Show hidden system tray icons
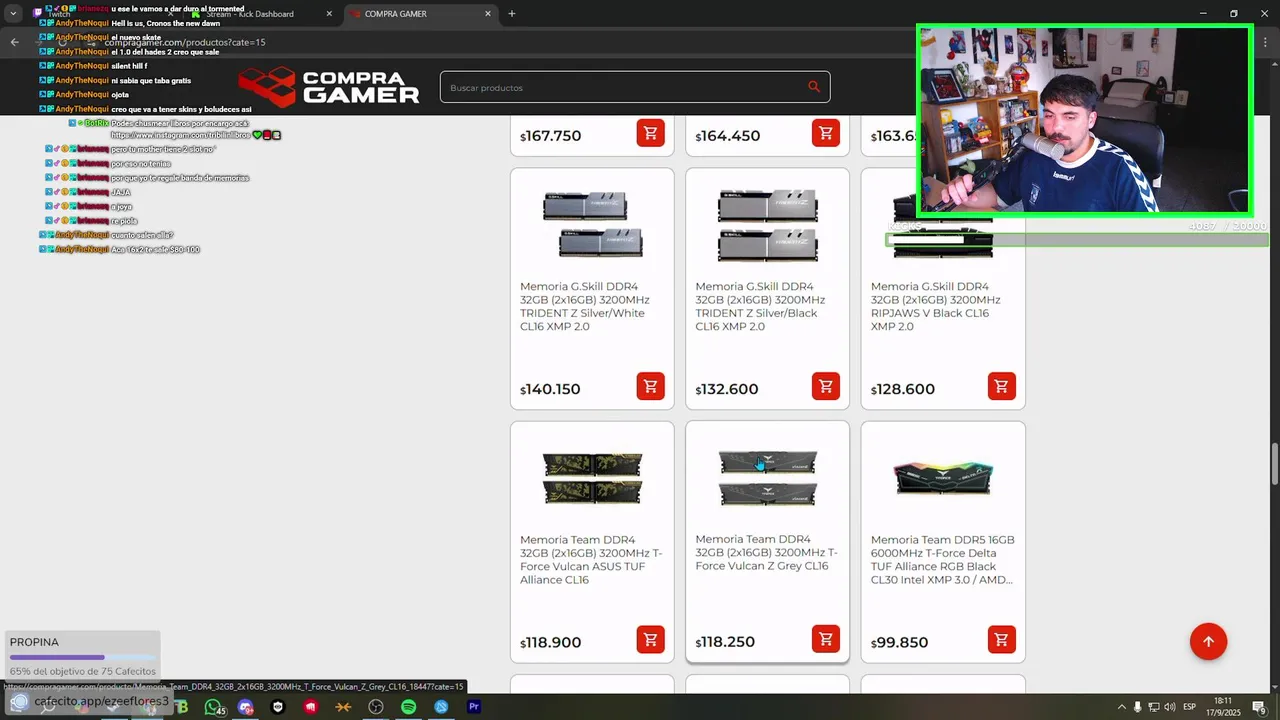 (1121, 707)
